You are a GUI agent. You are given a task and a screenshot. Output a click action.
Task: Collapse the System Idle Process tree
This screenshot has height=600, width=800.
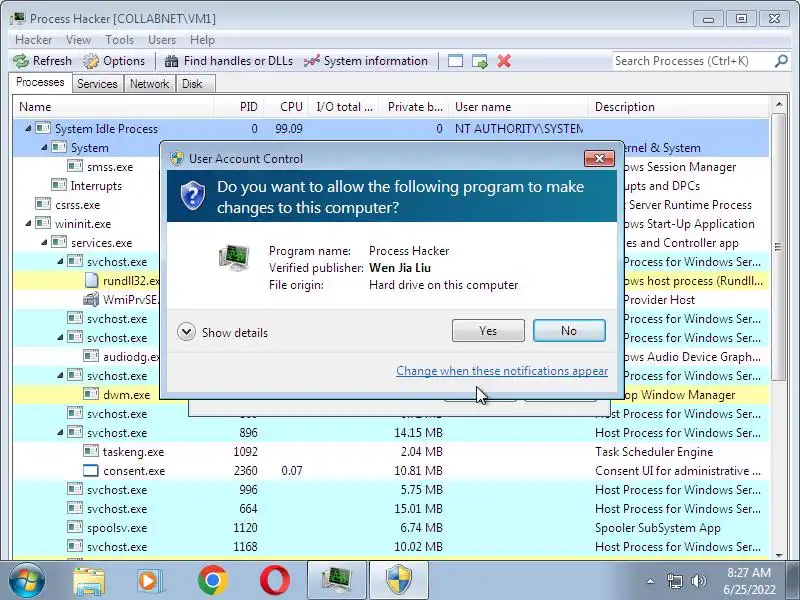[x=28, y=129]
